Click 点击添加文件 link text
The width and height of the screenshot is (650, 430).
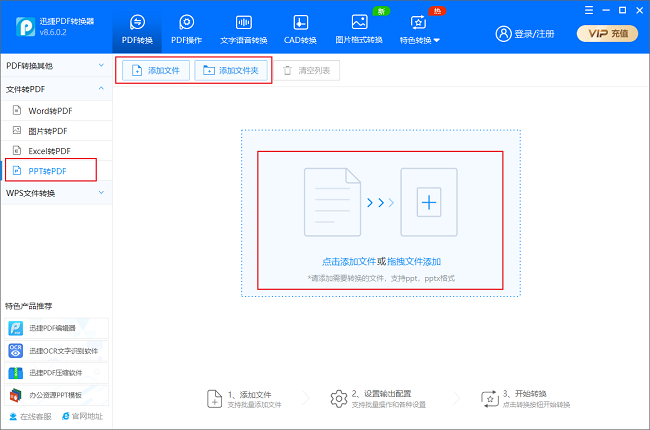(x=349, y=262)
